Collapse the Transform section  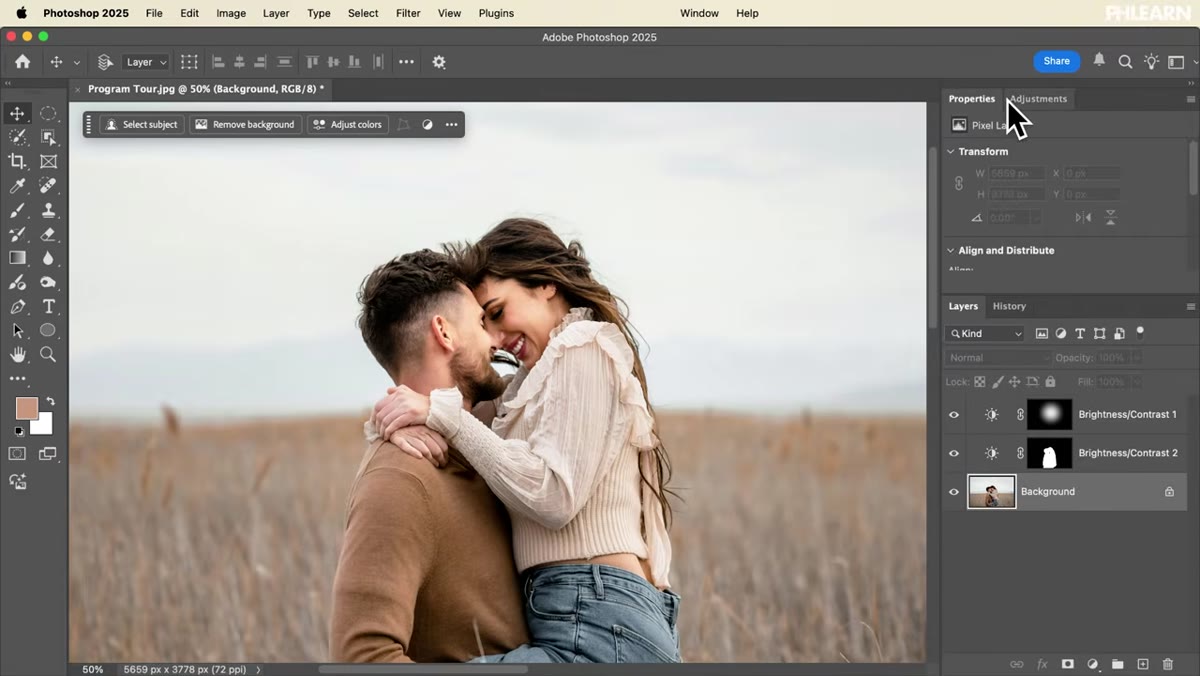tap(951, 152)
